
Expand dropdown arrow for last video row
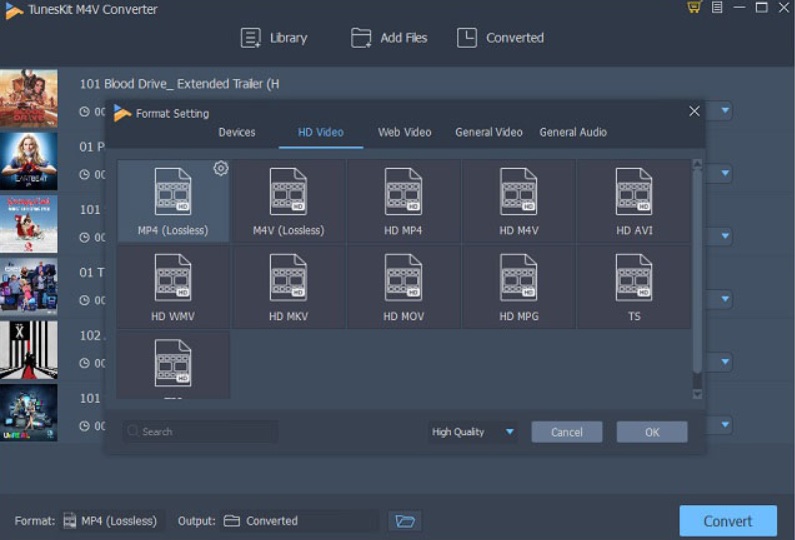(725, 425)
